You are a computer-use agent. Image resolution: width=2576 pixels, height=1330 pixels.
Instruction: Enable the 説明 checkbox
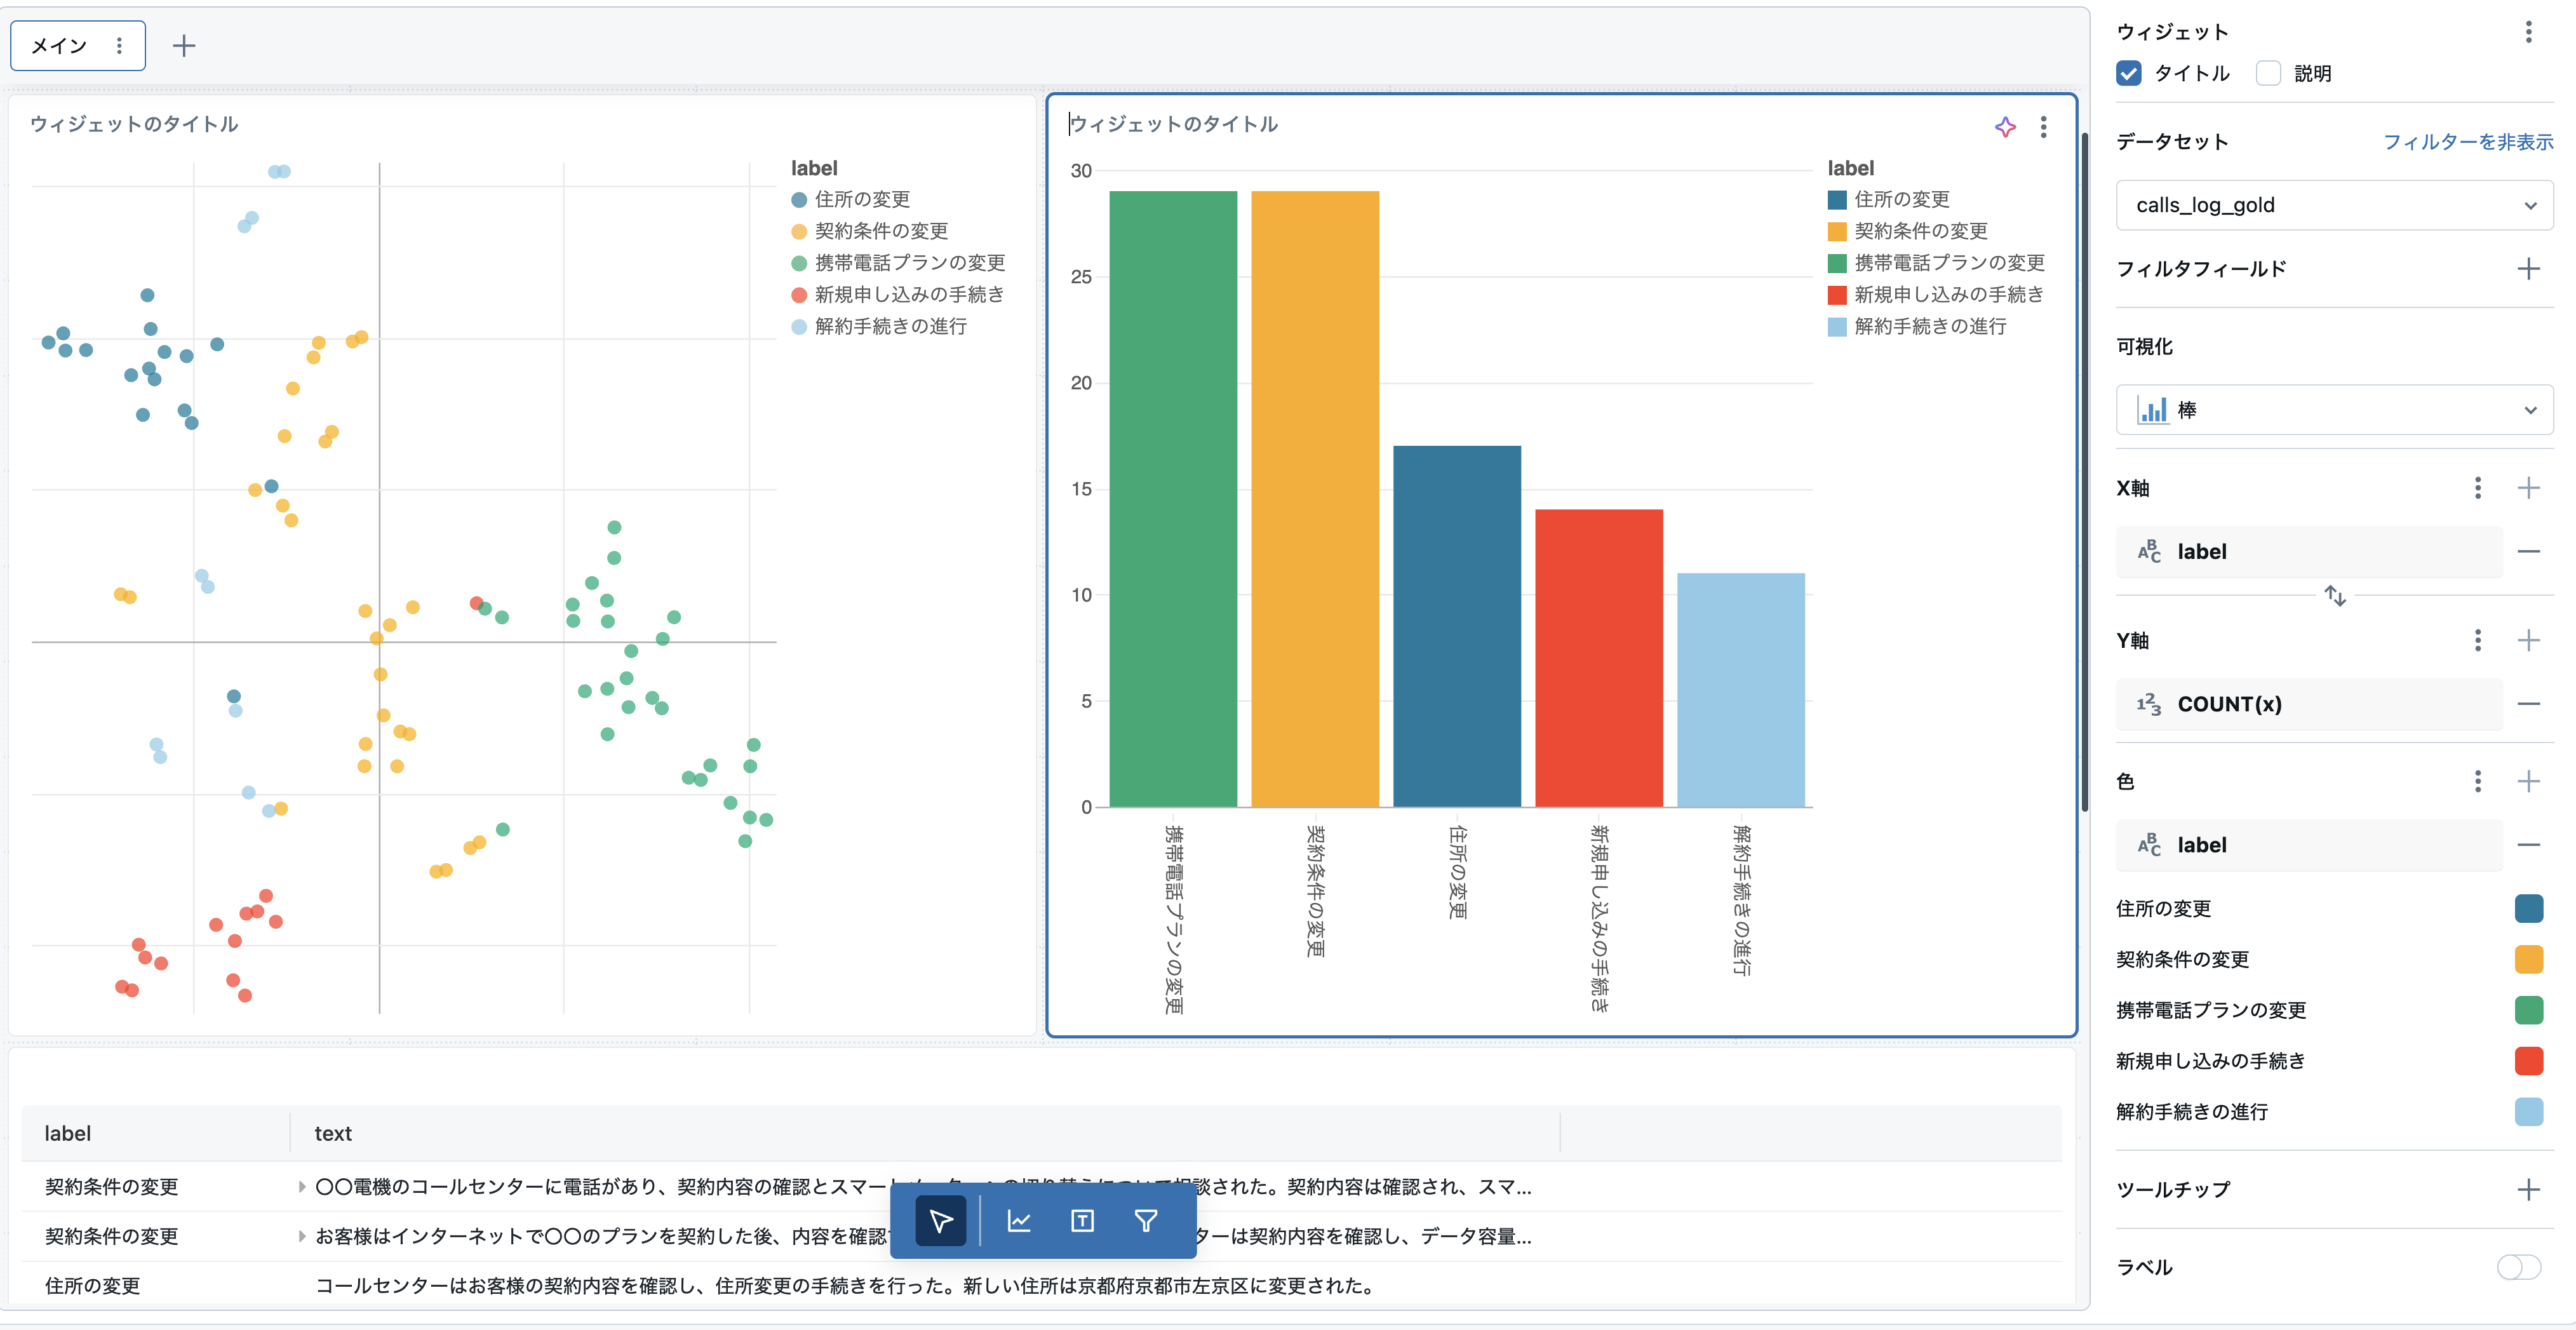coord(2268,73)
